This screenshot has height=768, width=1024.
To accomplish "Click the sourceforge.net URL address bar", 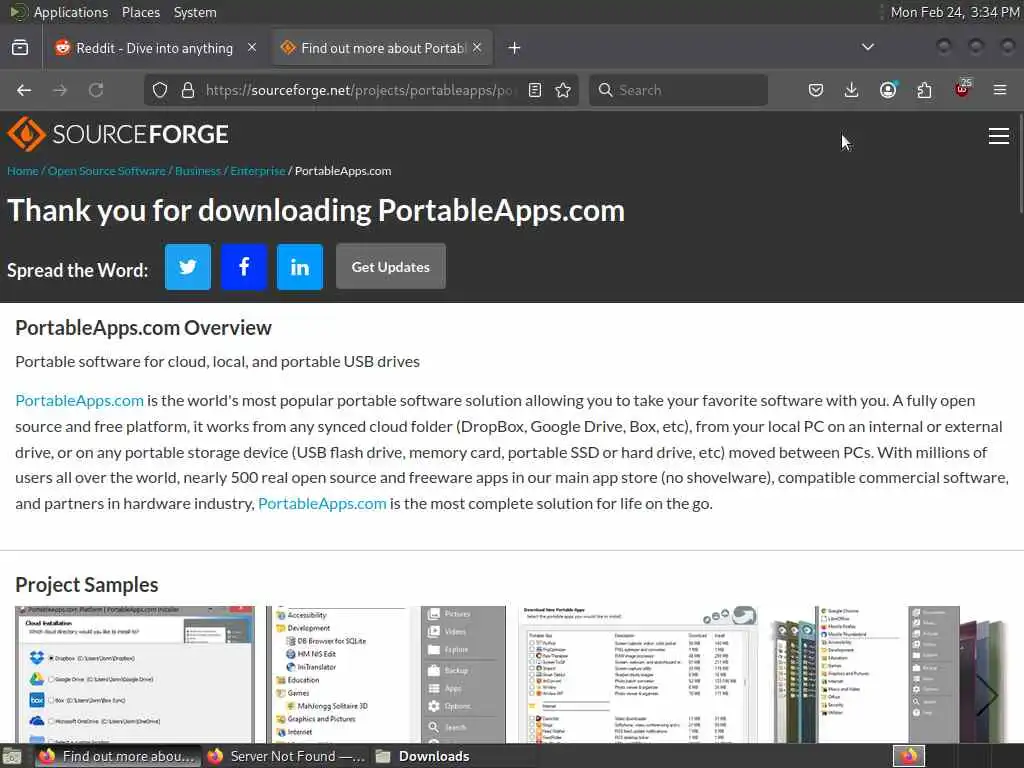I will [x=358, y=90].
